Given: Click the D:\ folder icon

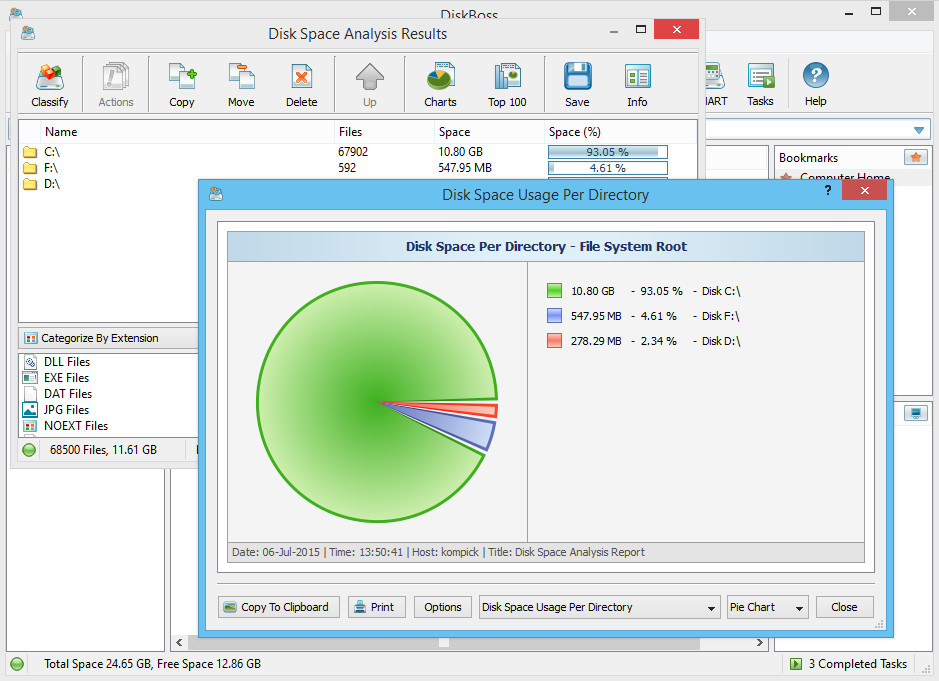Looking at the screenshot, I should (x=30, y=184).
